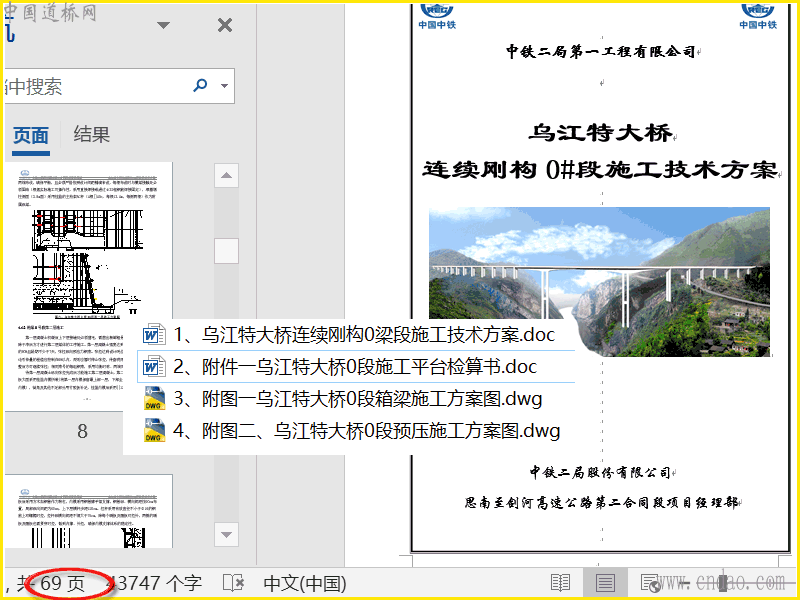Click the 中铁二局第一工程有限公司 heading text

click(x=601, y=52)
